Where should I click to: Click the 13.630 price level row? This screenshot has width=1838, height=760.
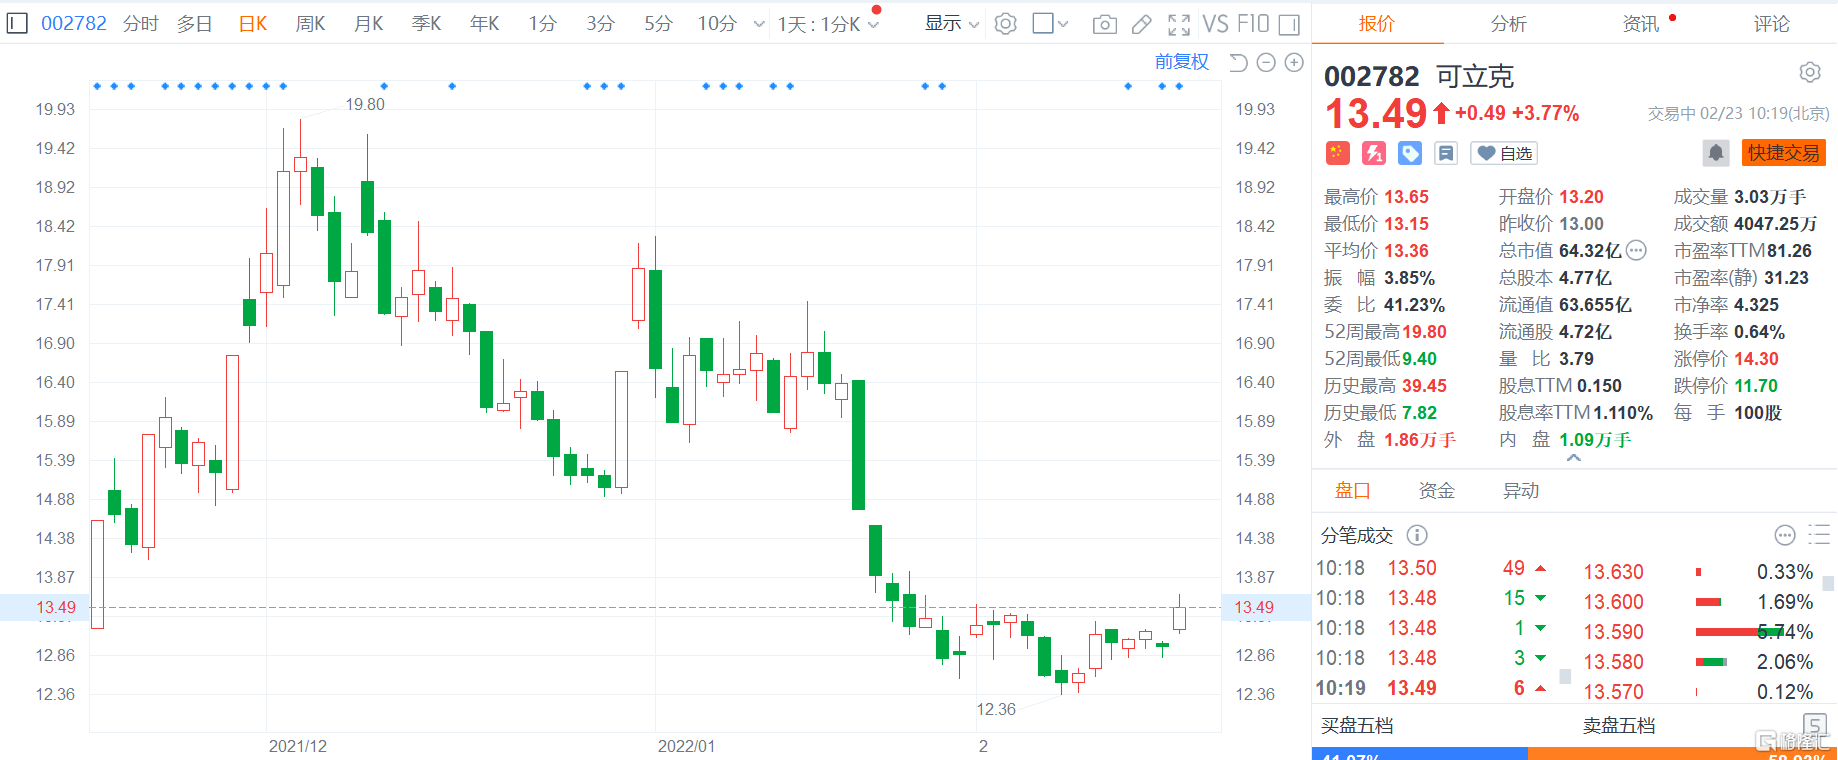pyautogui.click(x=1699, y=572)
